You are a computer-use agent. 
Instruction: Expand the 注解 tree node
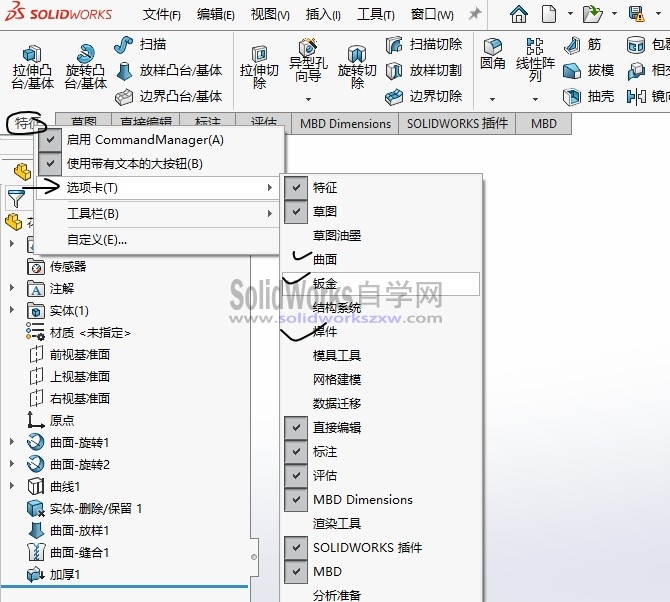12,288
